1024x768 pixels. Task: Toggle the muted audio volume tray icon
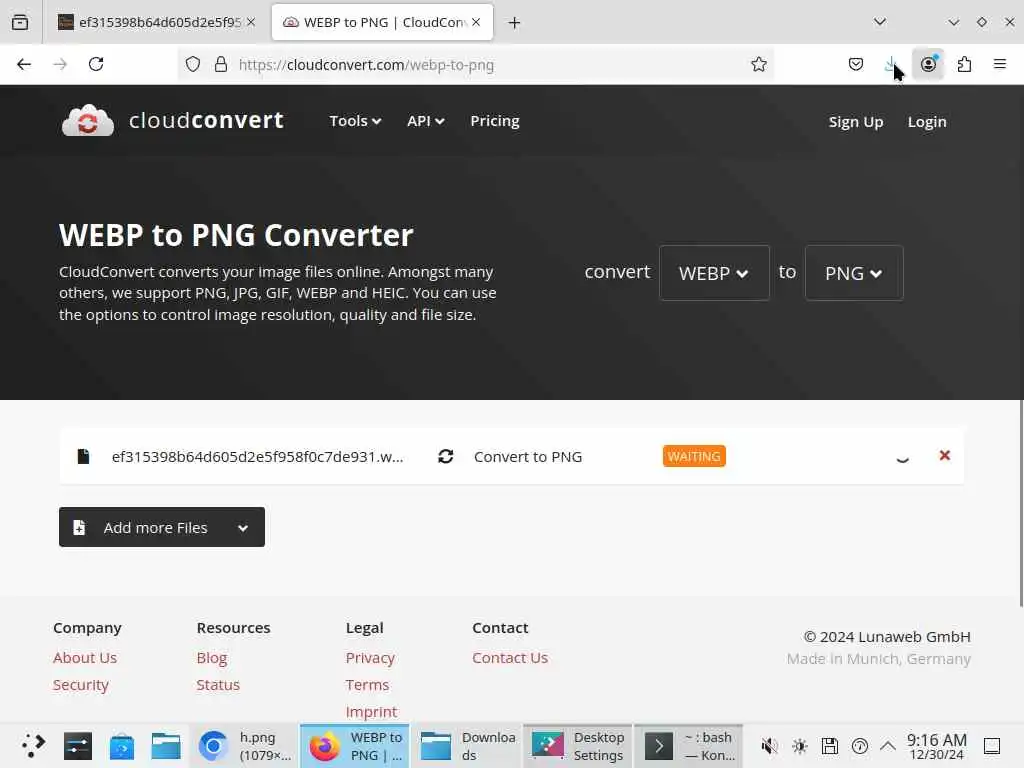coord(769,746)
